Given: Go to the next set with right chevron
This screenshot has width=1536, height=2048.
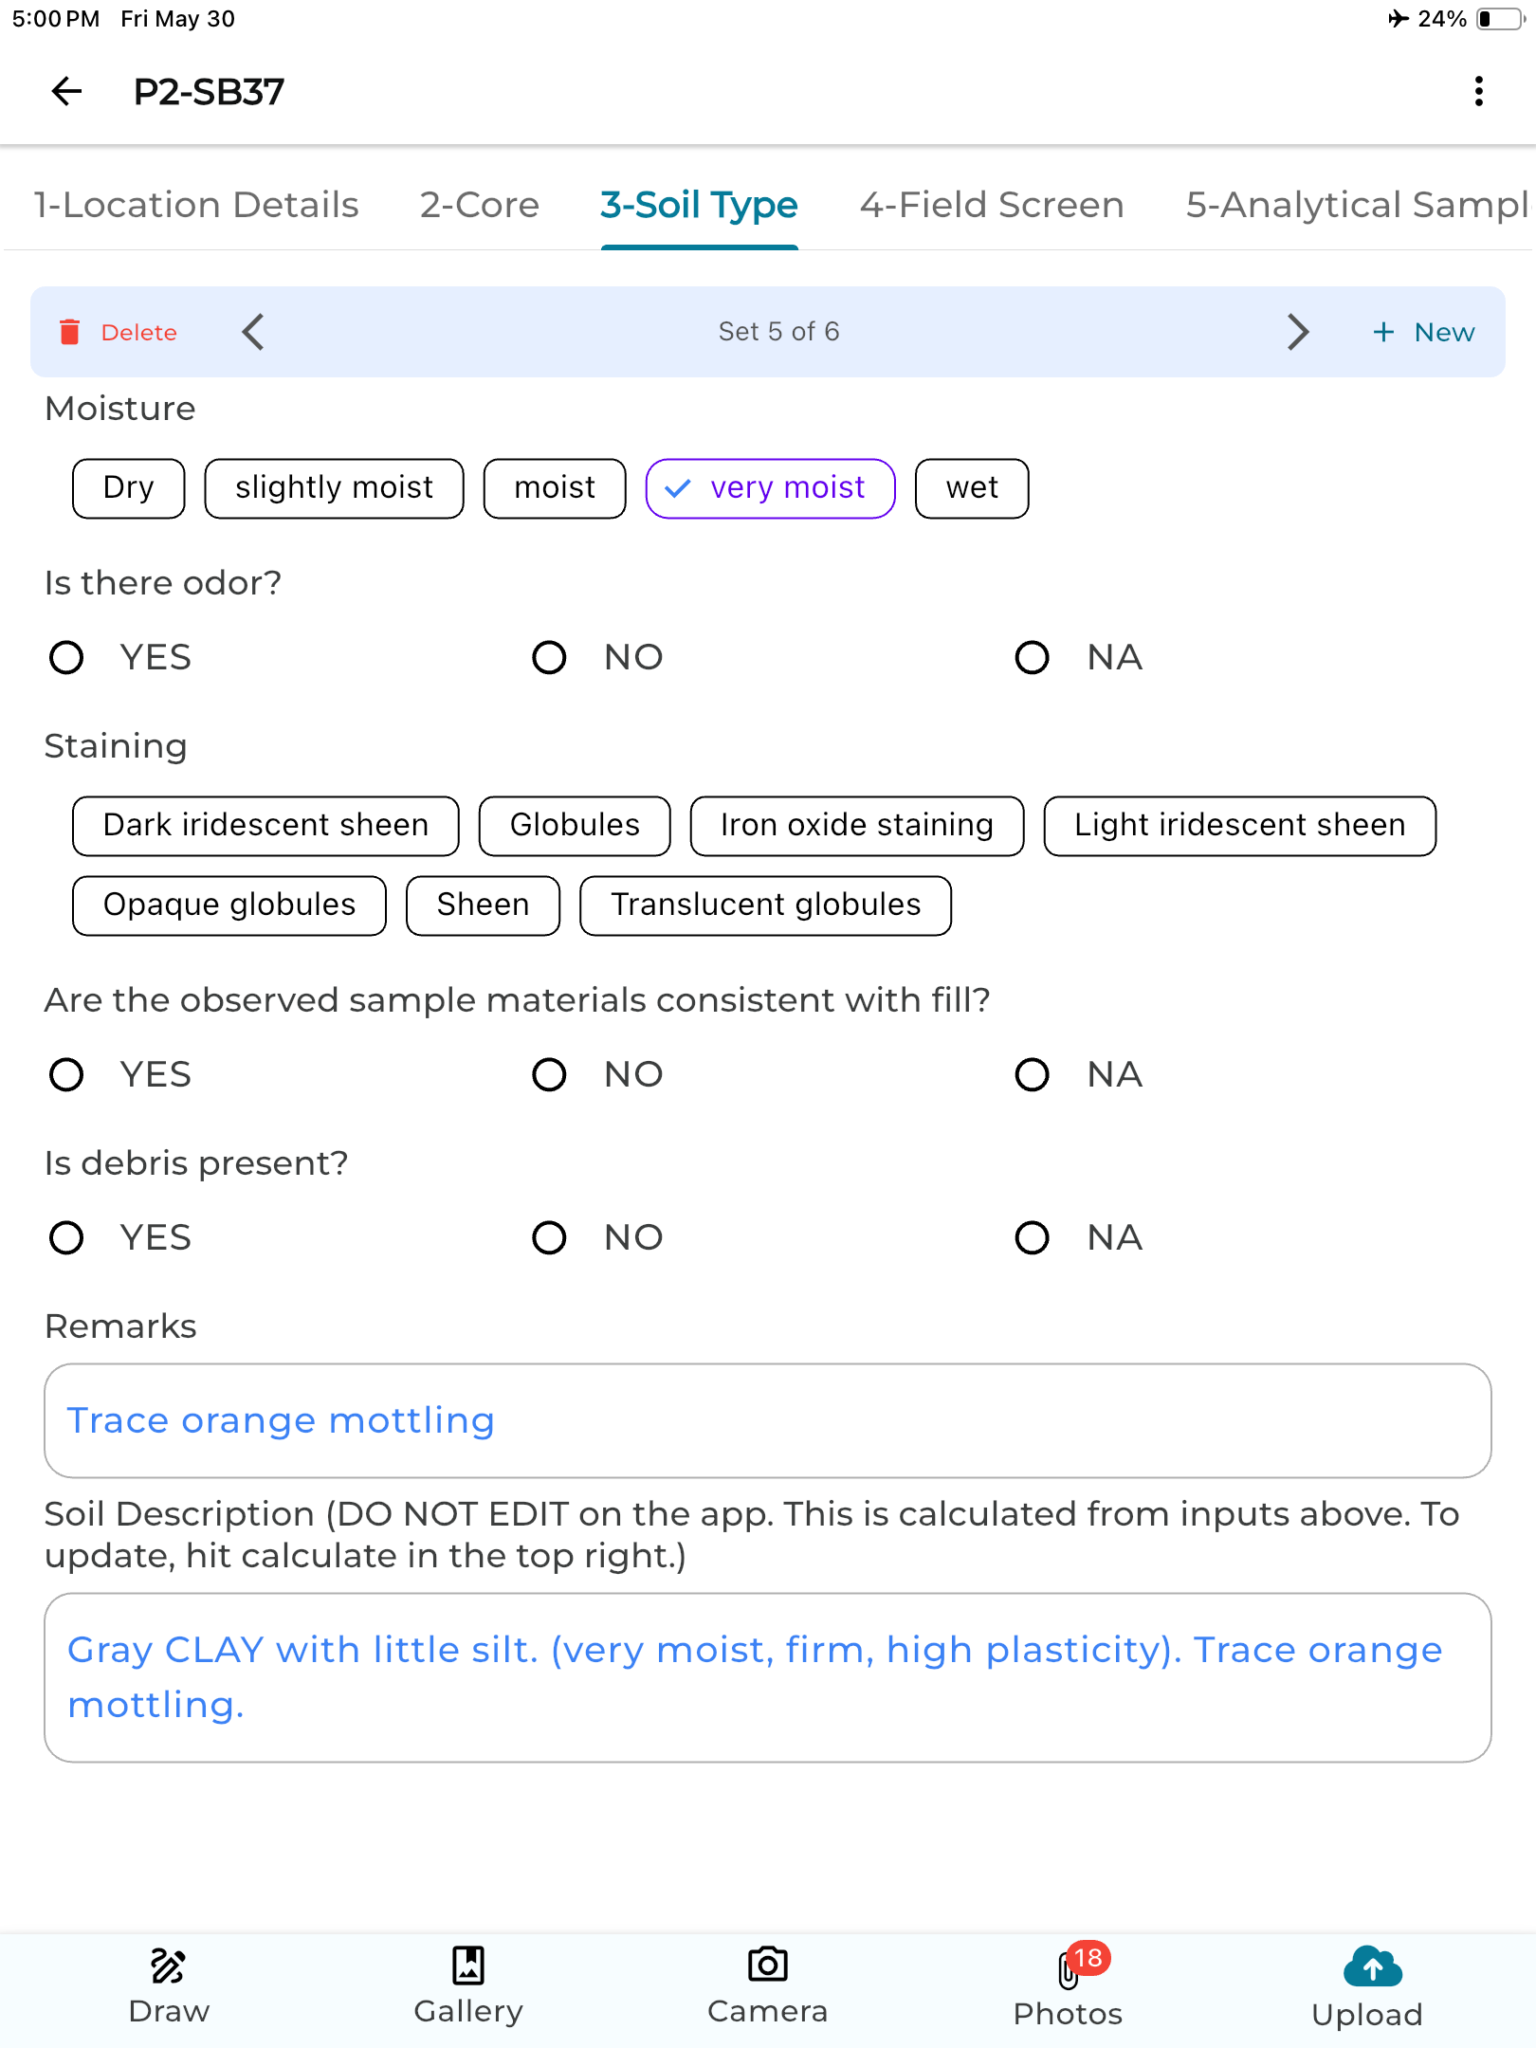Looking at the screenshot, I should pyautogui.click(x=1298, y=332).
